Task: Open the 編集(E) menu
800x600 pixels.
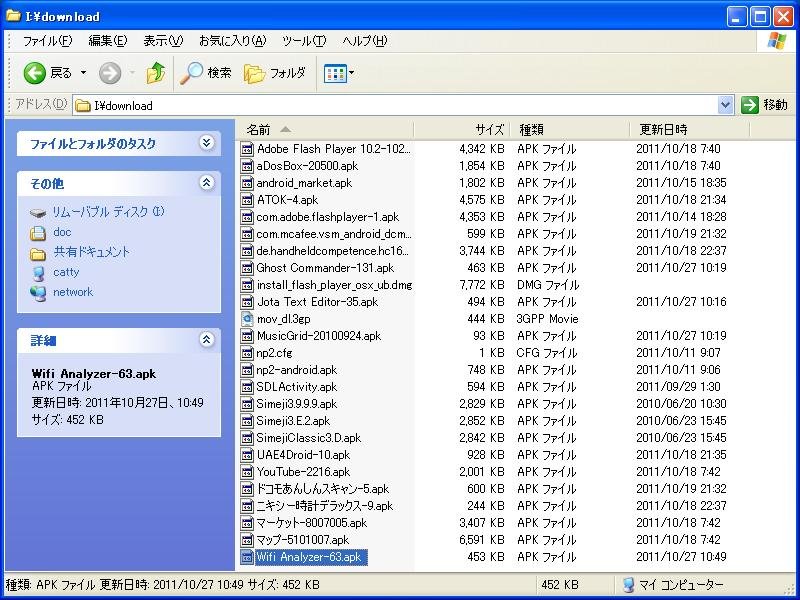Action: click(x=108, y=41)
